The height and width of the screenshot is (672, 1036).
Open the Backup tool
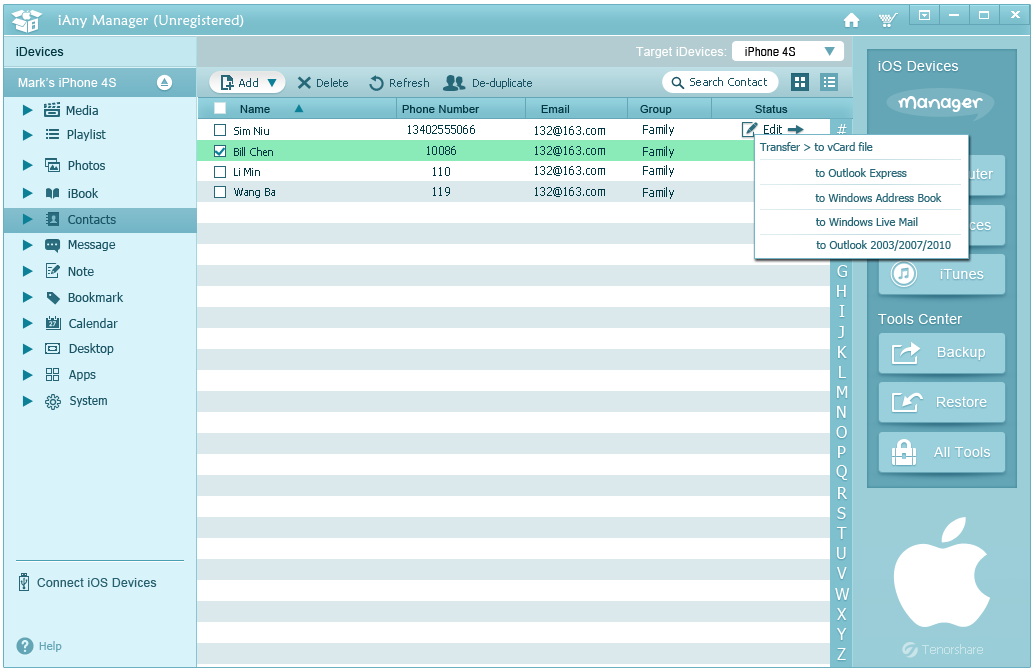942,353
